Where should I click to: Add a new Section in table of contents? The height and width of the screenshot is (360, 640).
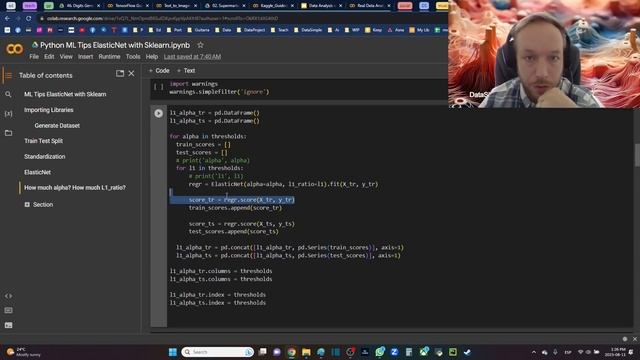(39, 204)
